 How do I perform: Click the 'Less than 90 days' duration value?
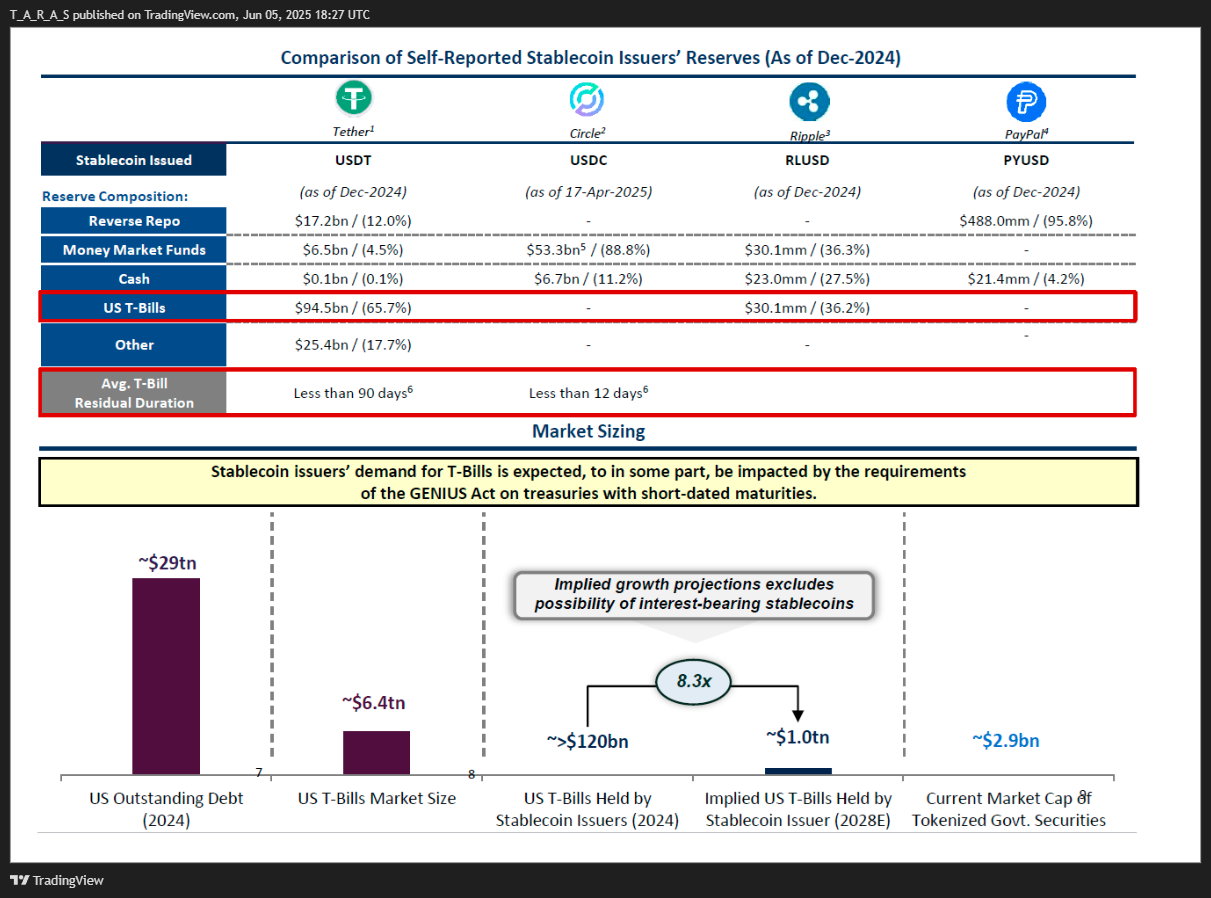(353, 392)
